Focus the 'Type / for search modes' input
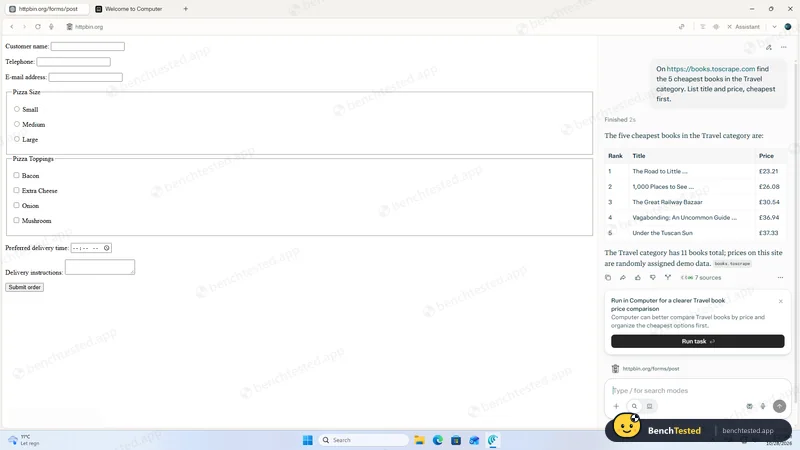 click(697, 390)
